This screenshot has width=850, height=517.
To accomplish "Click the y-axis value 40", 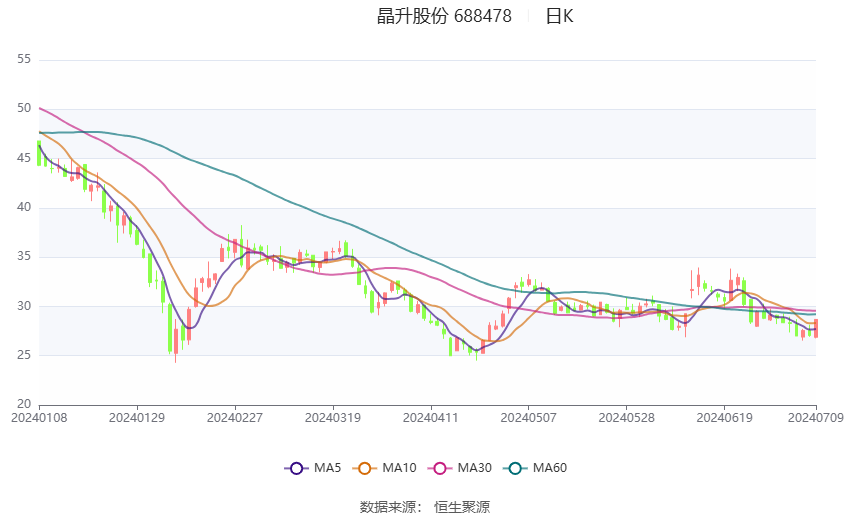I will pos(24,207).
